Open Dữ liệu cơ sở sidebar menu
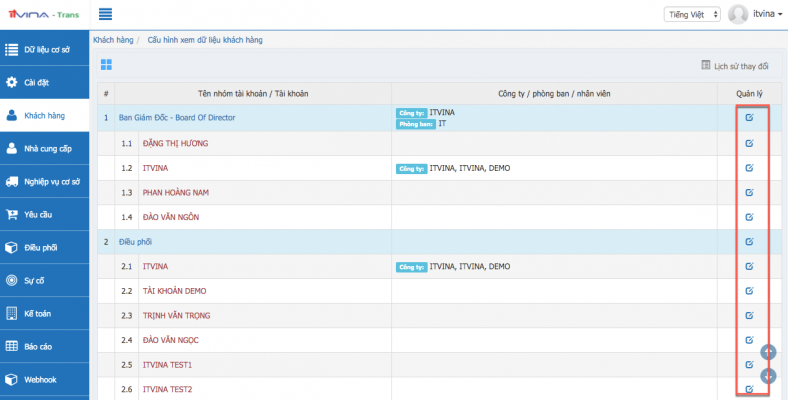The image size is (788, 400). pos(44,48)
